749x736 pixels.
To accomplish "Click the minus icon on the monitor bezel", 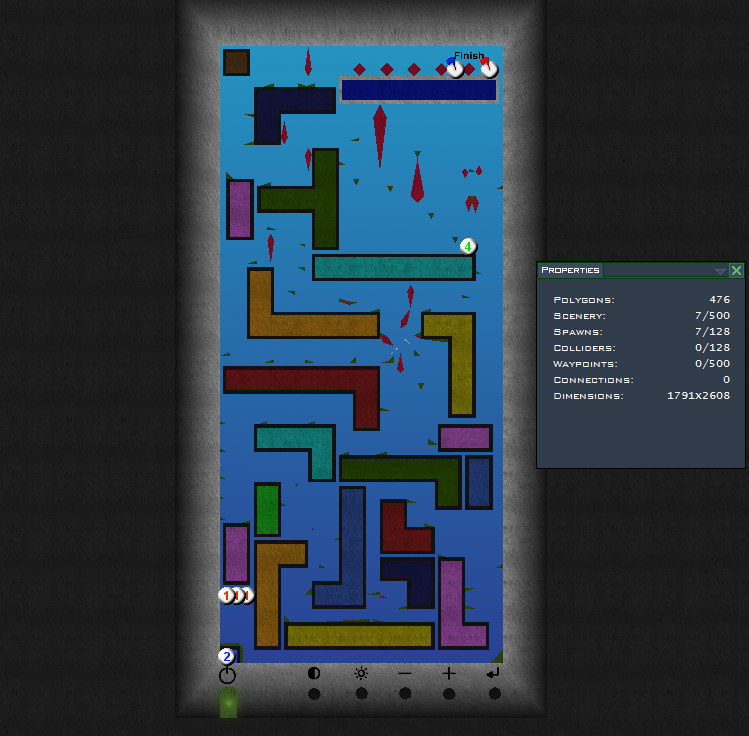I will click(405, 674).
